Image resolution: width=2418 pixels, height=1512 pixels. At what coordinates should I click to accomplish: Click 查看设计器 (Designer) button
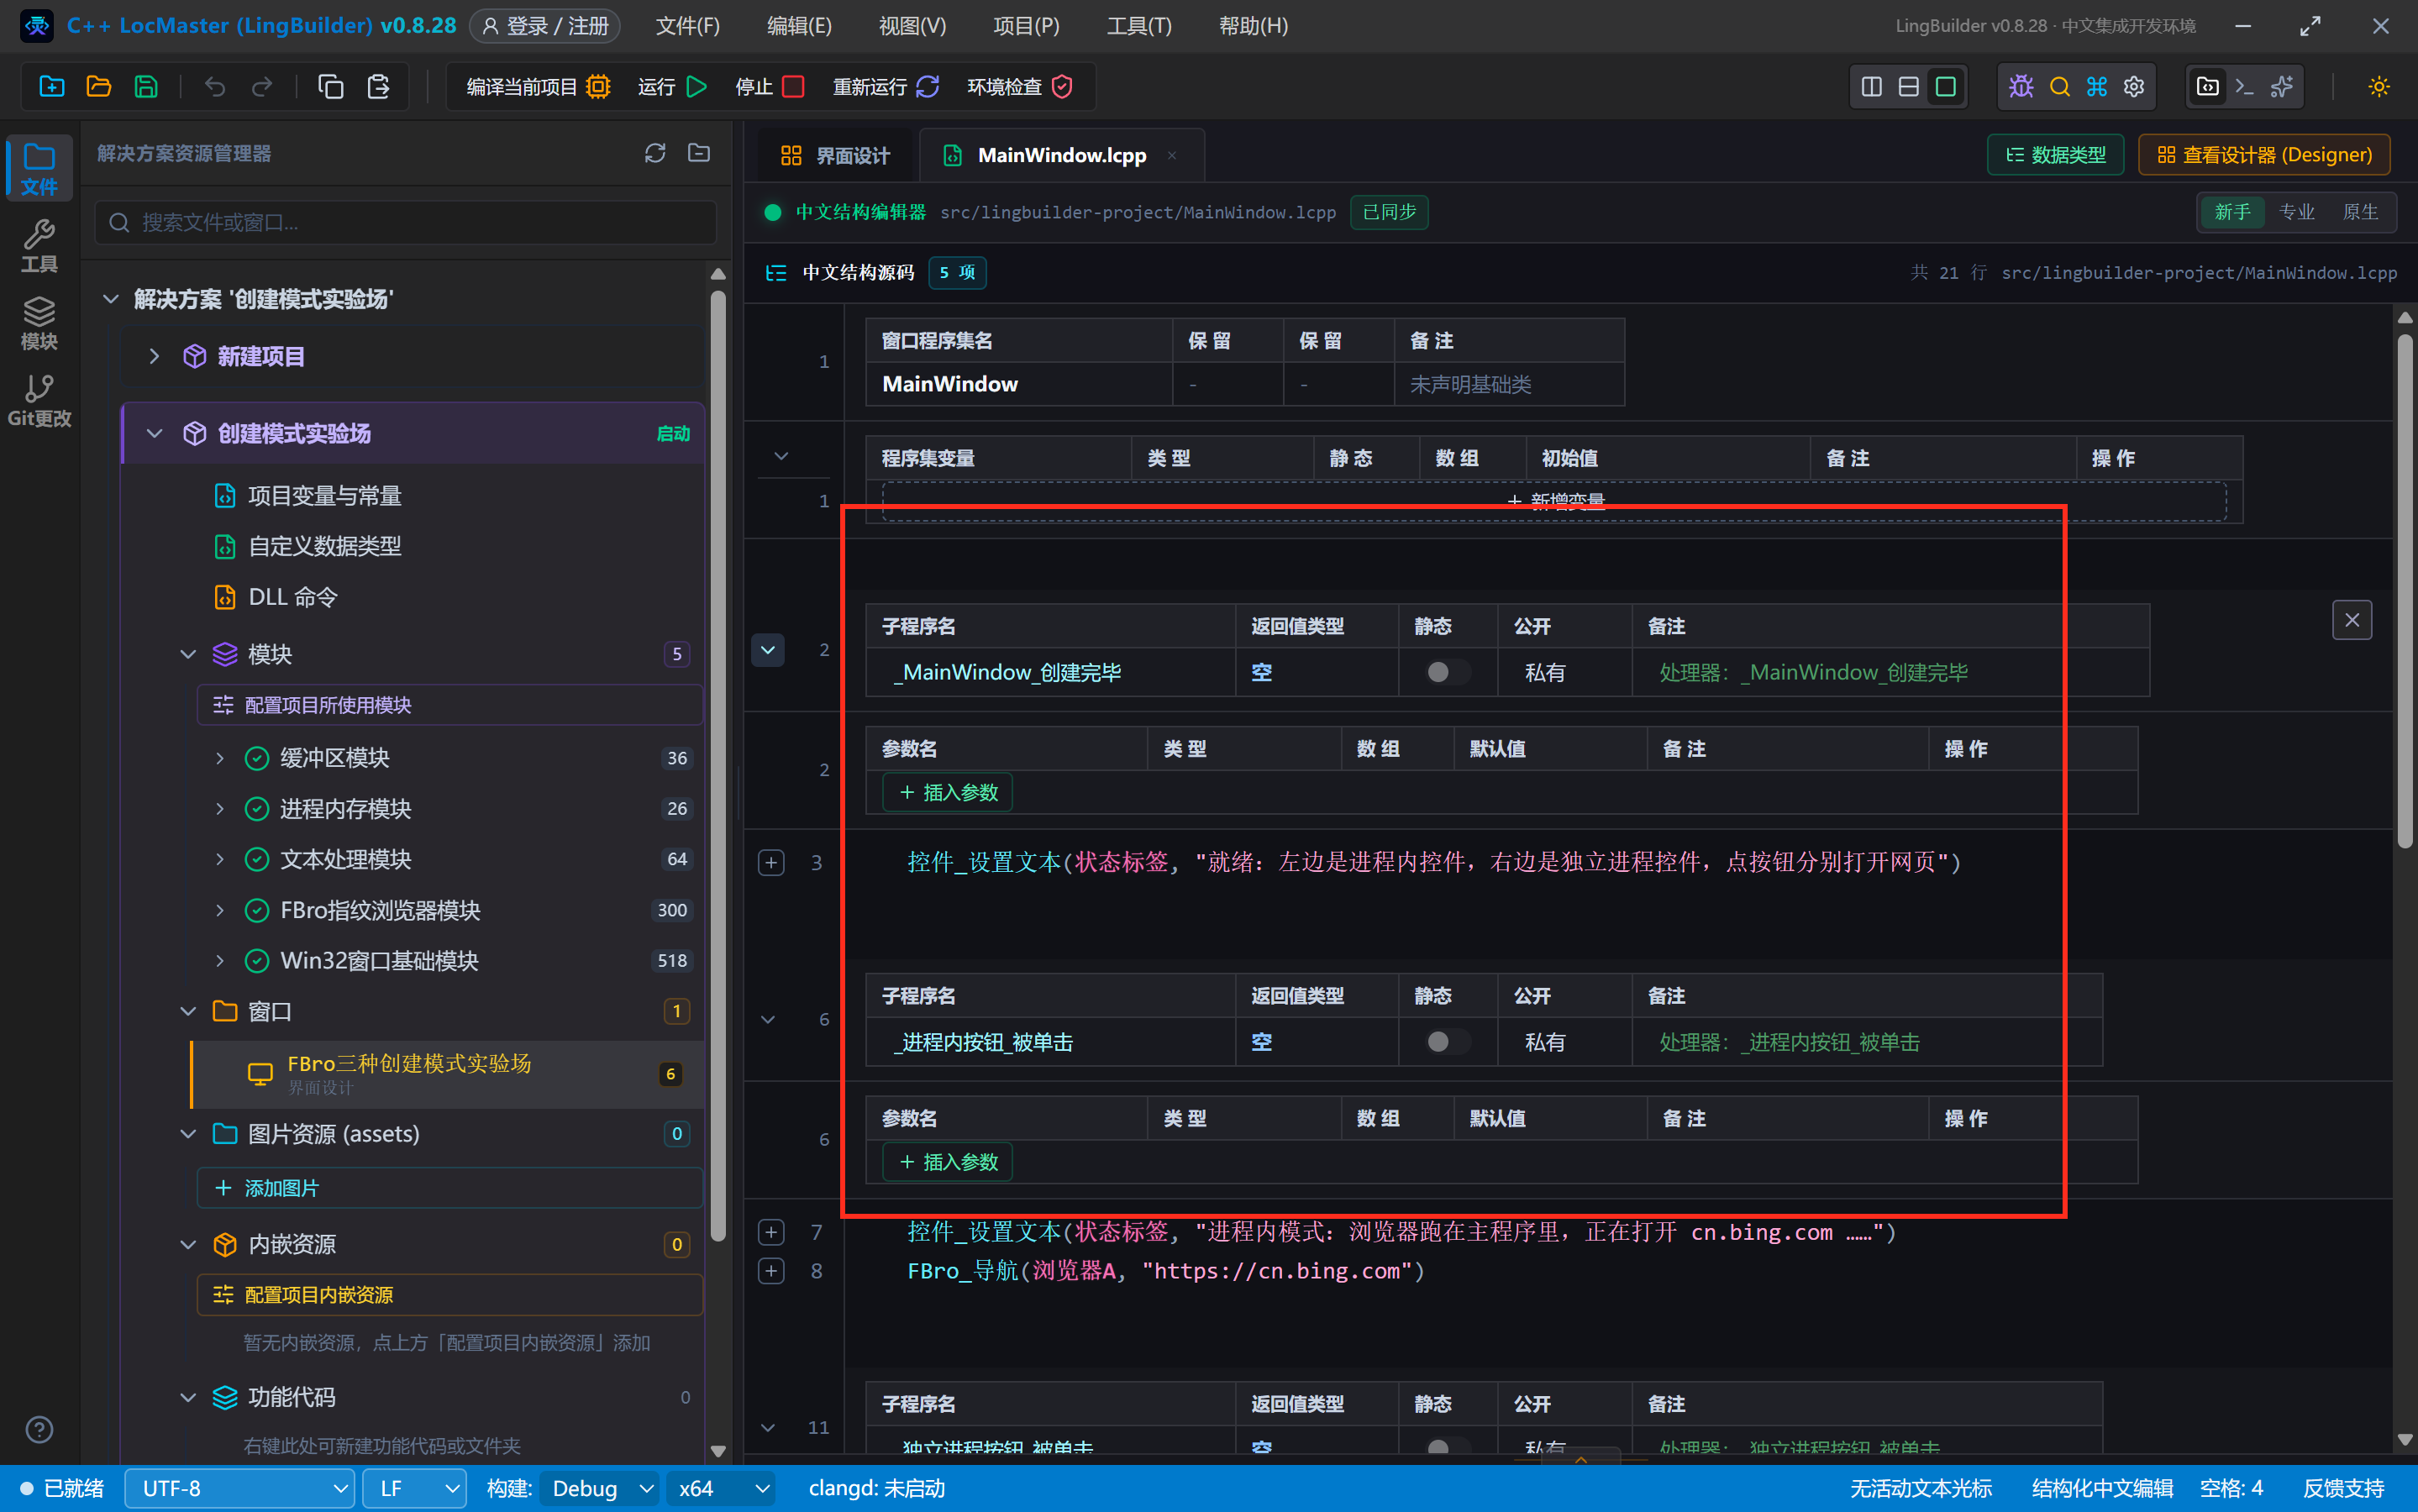point(2263,155)
